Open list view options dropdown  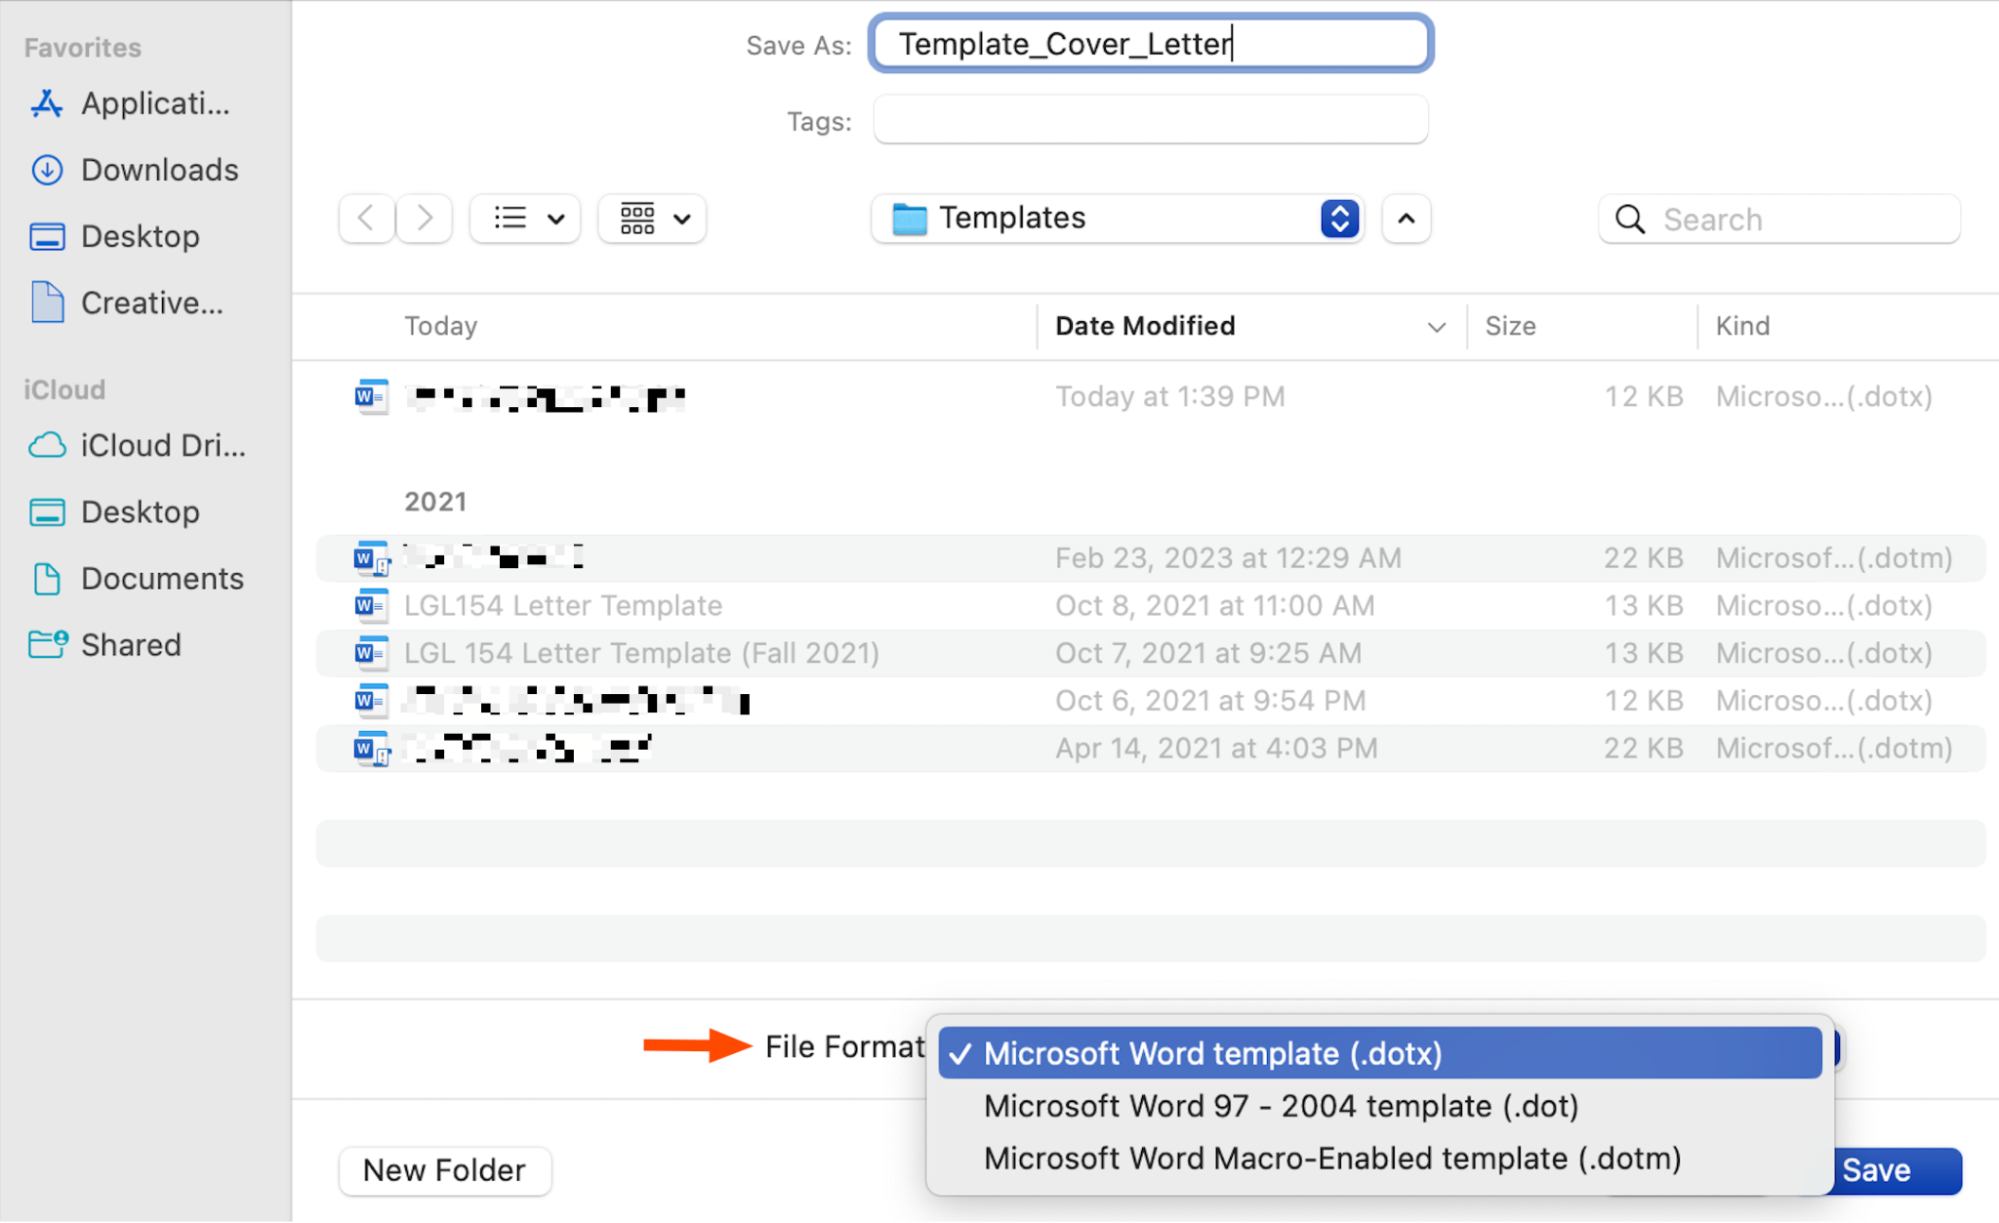pyautogui.click(x=526, y=218)
